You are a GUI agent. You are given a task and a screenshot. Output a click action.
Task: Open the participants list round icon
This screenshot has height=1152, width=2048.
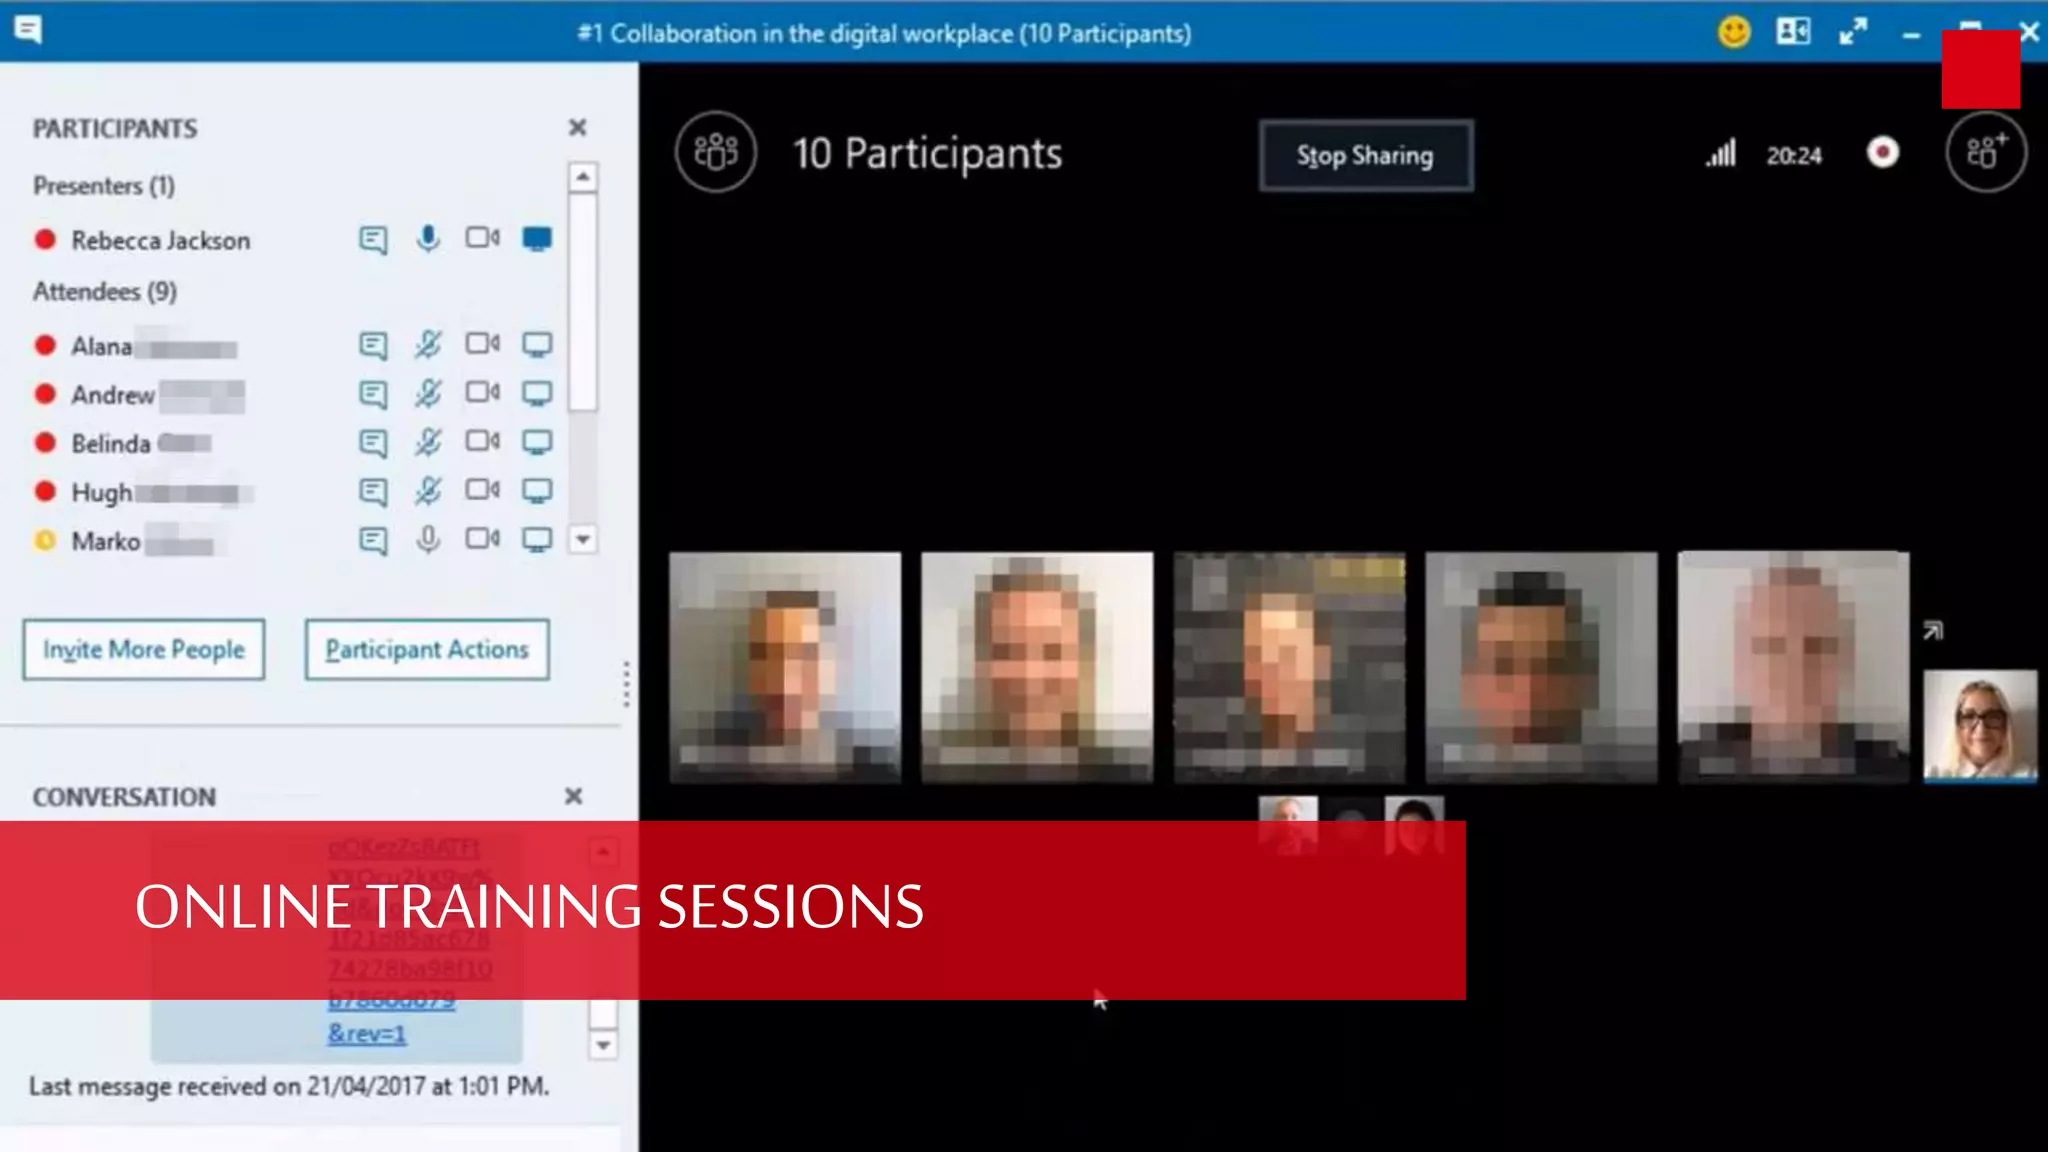coord(716,152)
